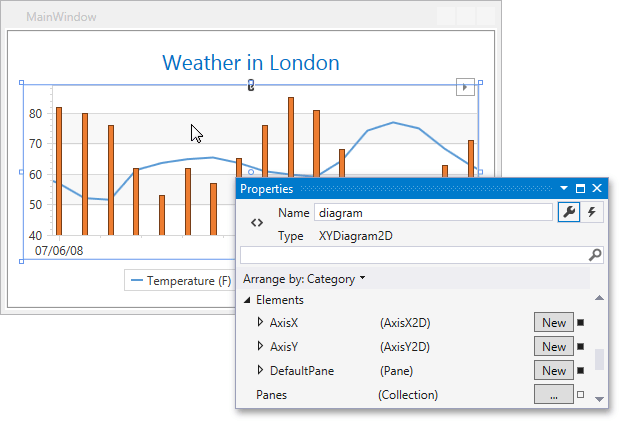Click the link anchor icon atop the diagram

coord(251,85)
